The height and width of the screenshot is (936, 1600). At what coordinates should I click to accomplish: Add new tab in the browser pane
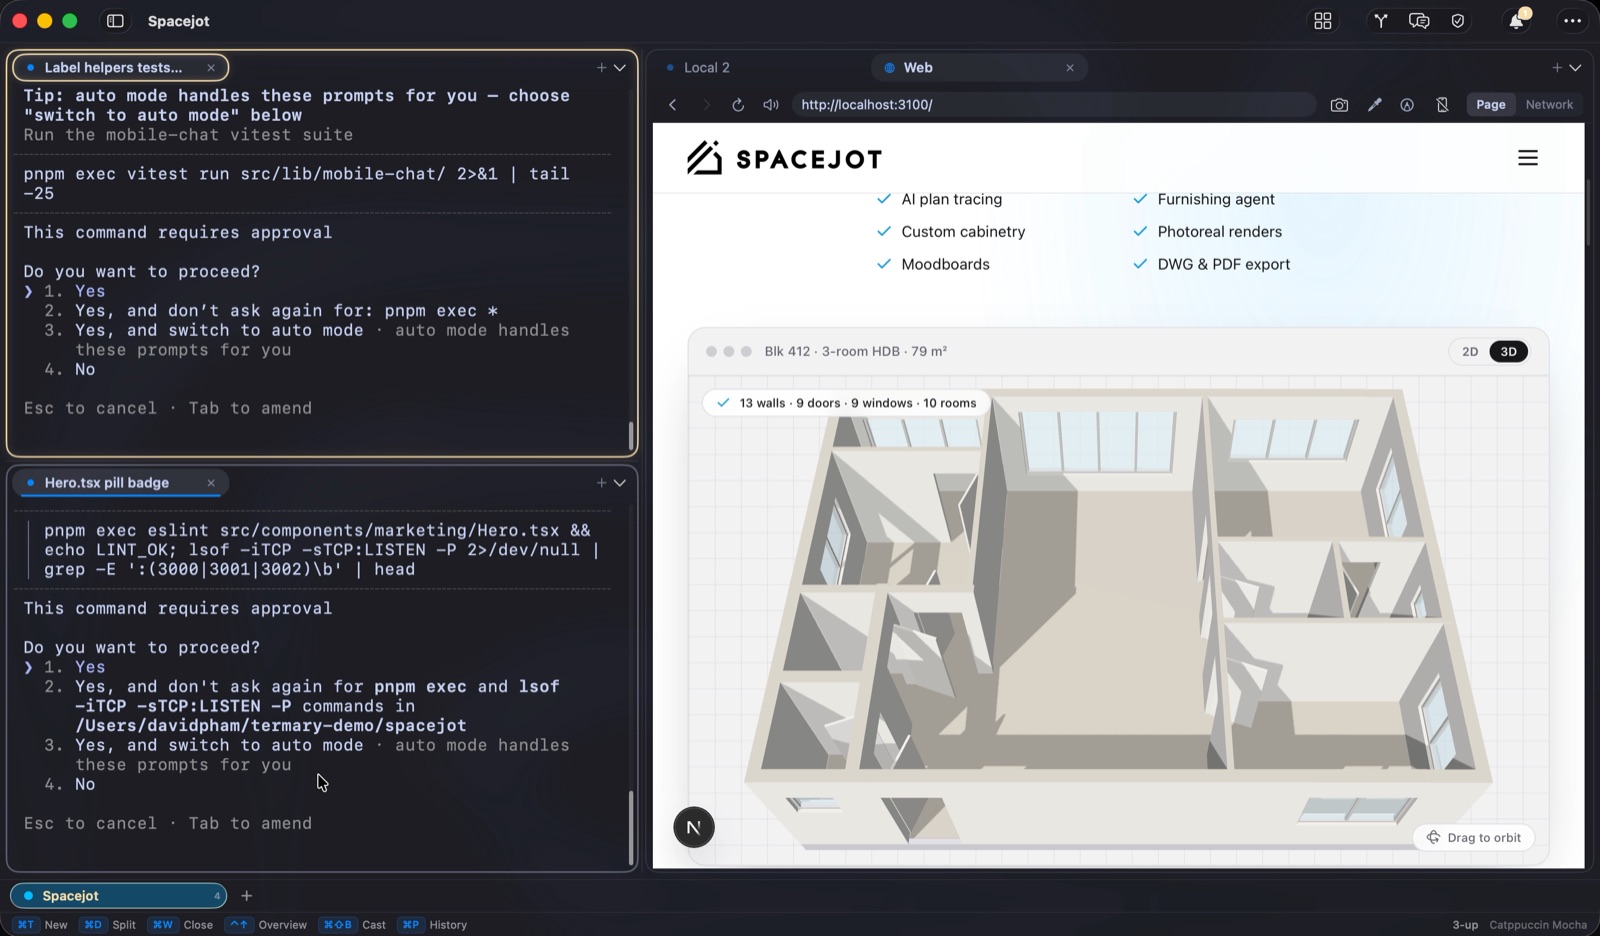tap(1557, 68)
